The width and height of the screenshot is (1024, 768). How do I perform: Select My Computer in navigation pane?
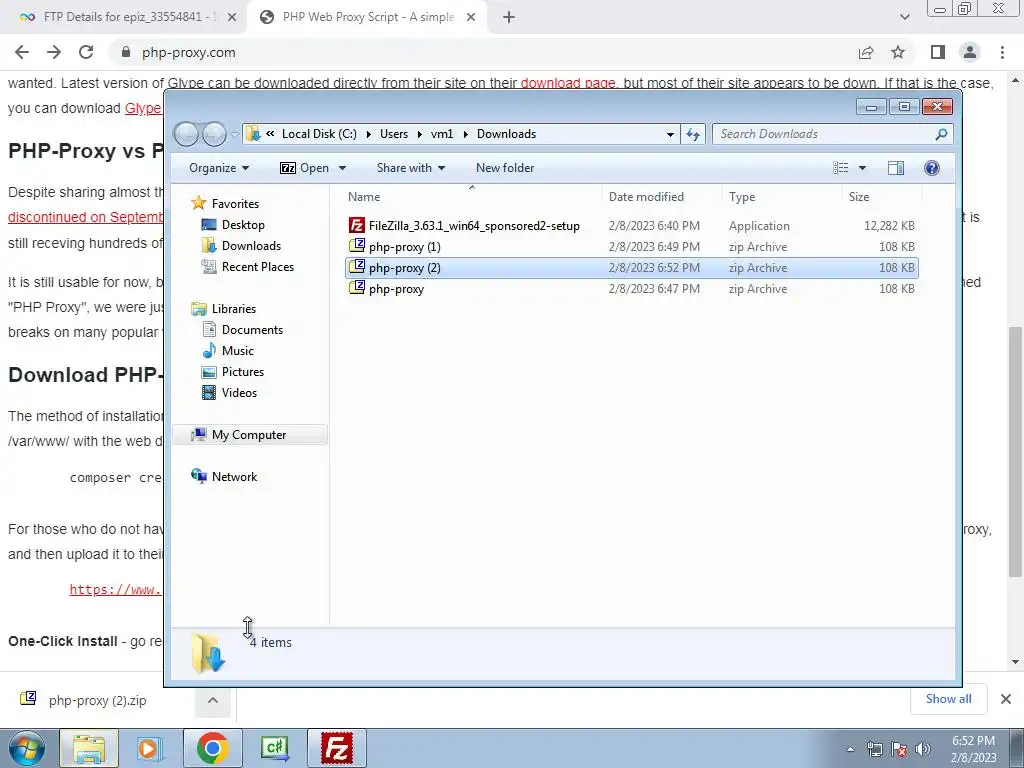(249, 435)
